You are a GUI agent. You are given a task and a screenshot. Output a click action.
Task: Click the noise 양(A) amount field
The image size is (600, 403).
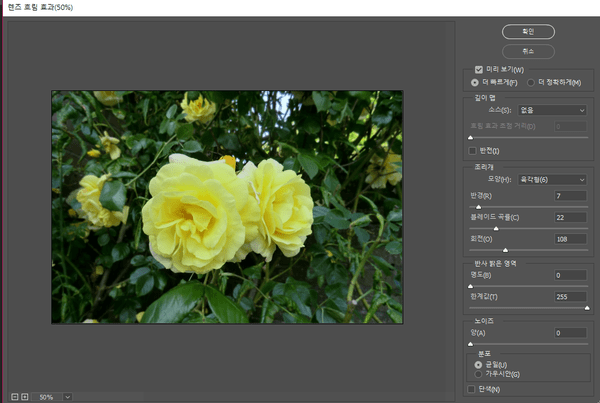tap(570, 333)
